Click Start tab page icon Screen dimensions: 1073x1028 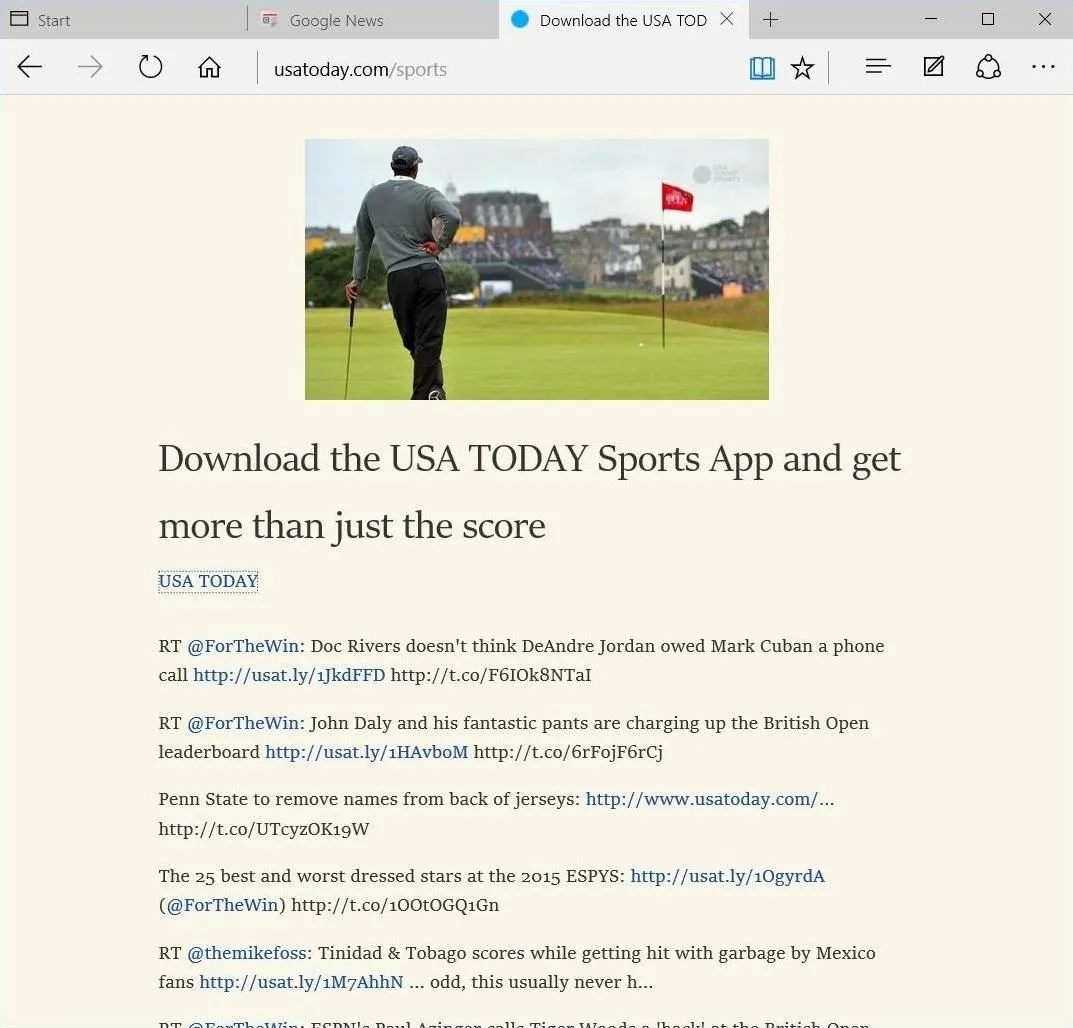19,18
